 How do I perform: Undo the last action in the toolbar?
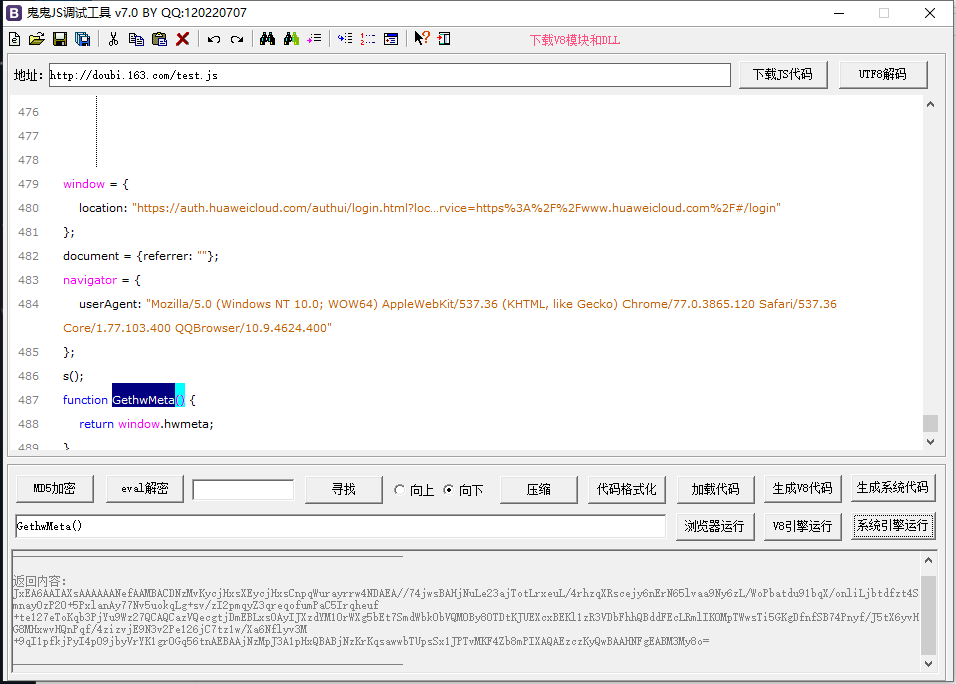214,39
